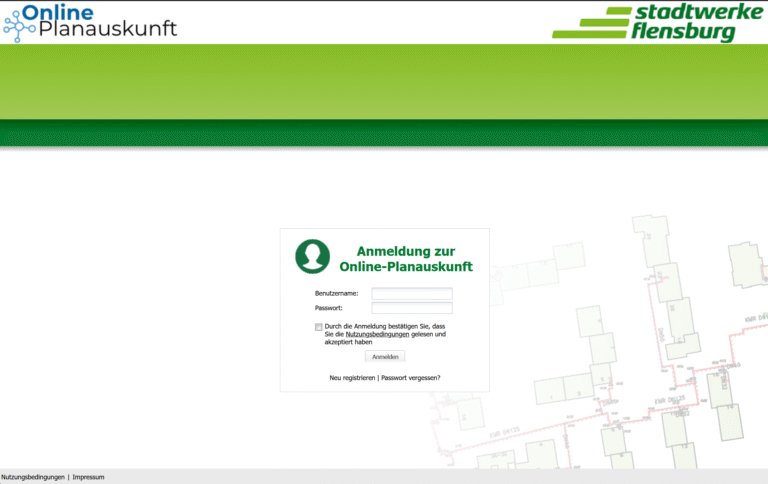This screenshot has height=484, width=768.
Task: Click the Online Planauskunft network nodes icon
Action: tap(19, 22)
